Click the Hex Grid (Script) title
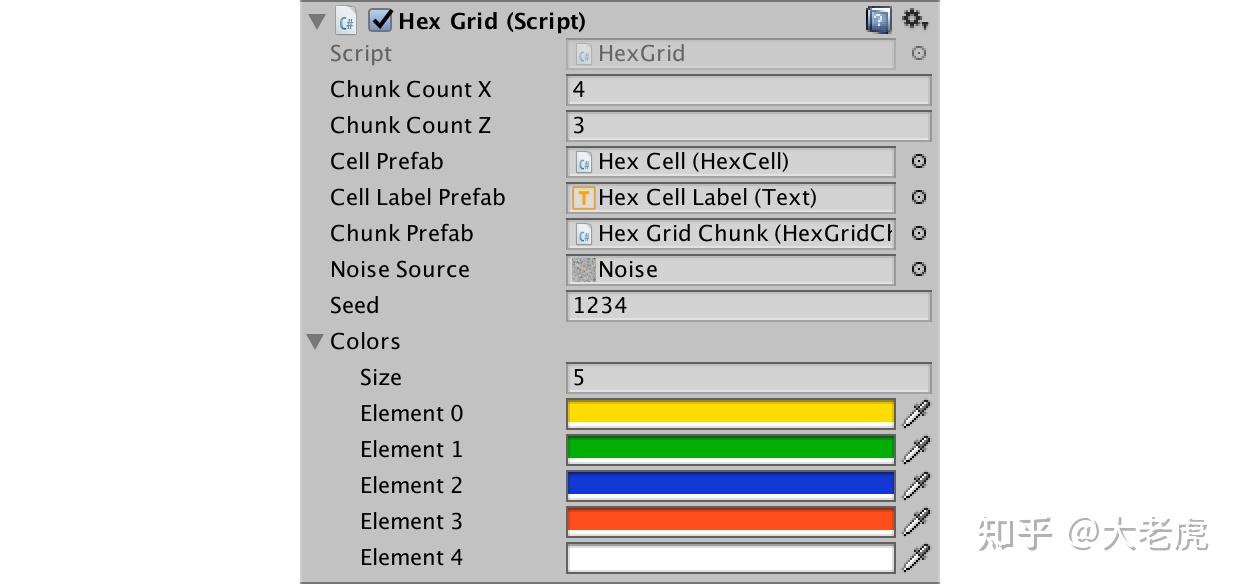 coord(492,21)
